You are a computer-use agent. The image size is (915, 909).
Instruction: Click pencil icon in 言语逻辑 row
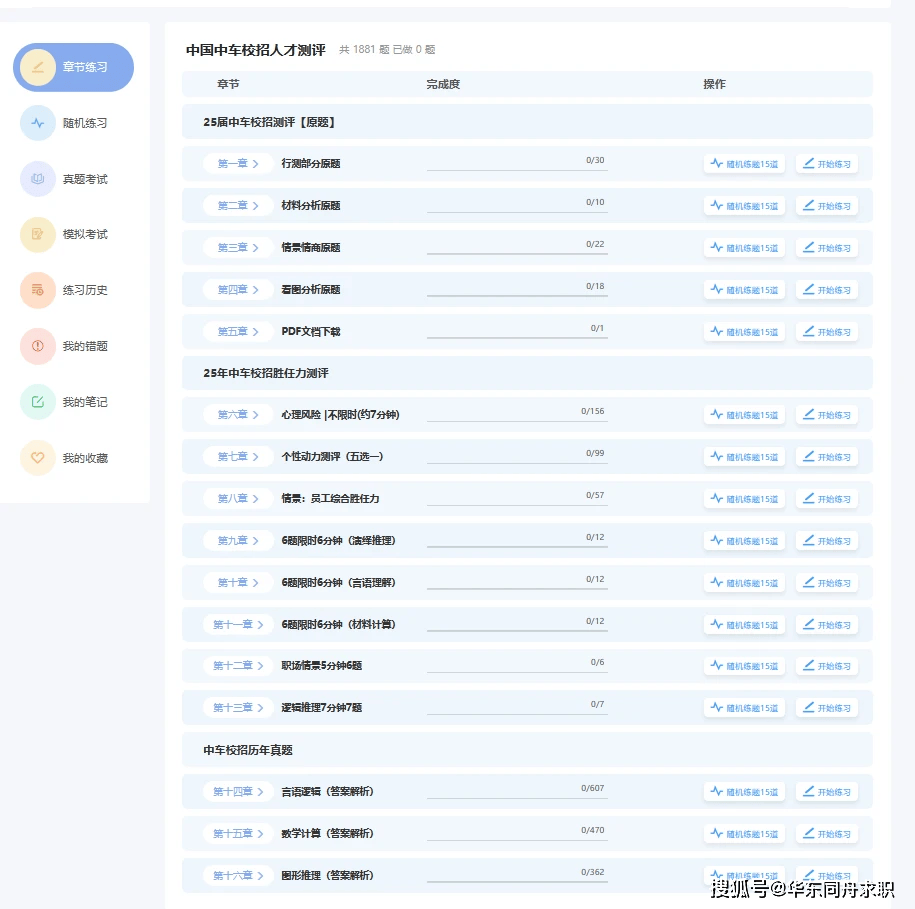[x=809, y=791]
